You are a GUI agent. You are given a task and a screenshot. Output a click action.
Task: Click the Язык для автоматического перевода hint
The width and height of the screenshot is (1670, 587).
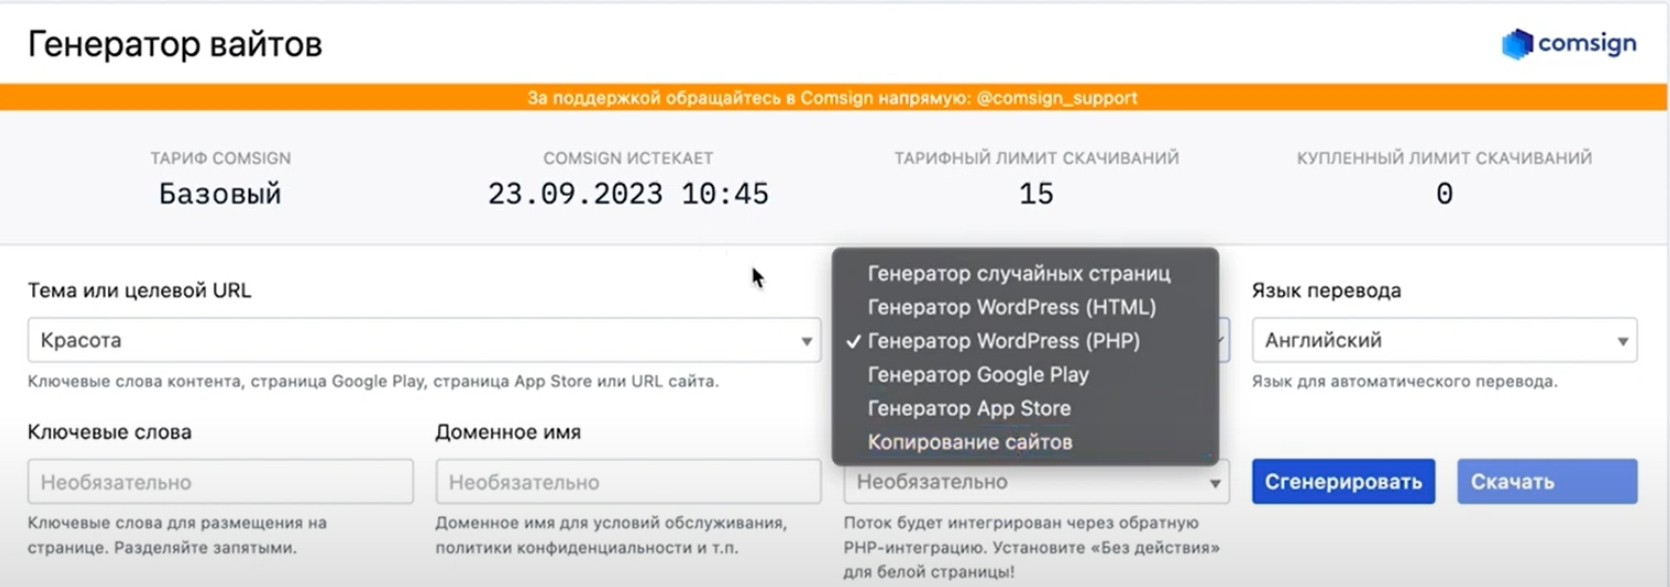pyautogui.click(x=1404, y=381)
